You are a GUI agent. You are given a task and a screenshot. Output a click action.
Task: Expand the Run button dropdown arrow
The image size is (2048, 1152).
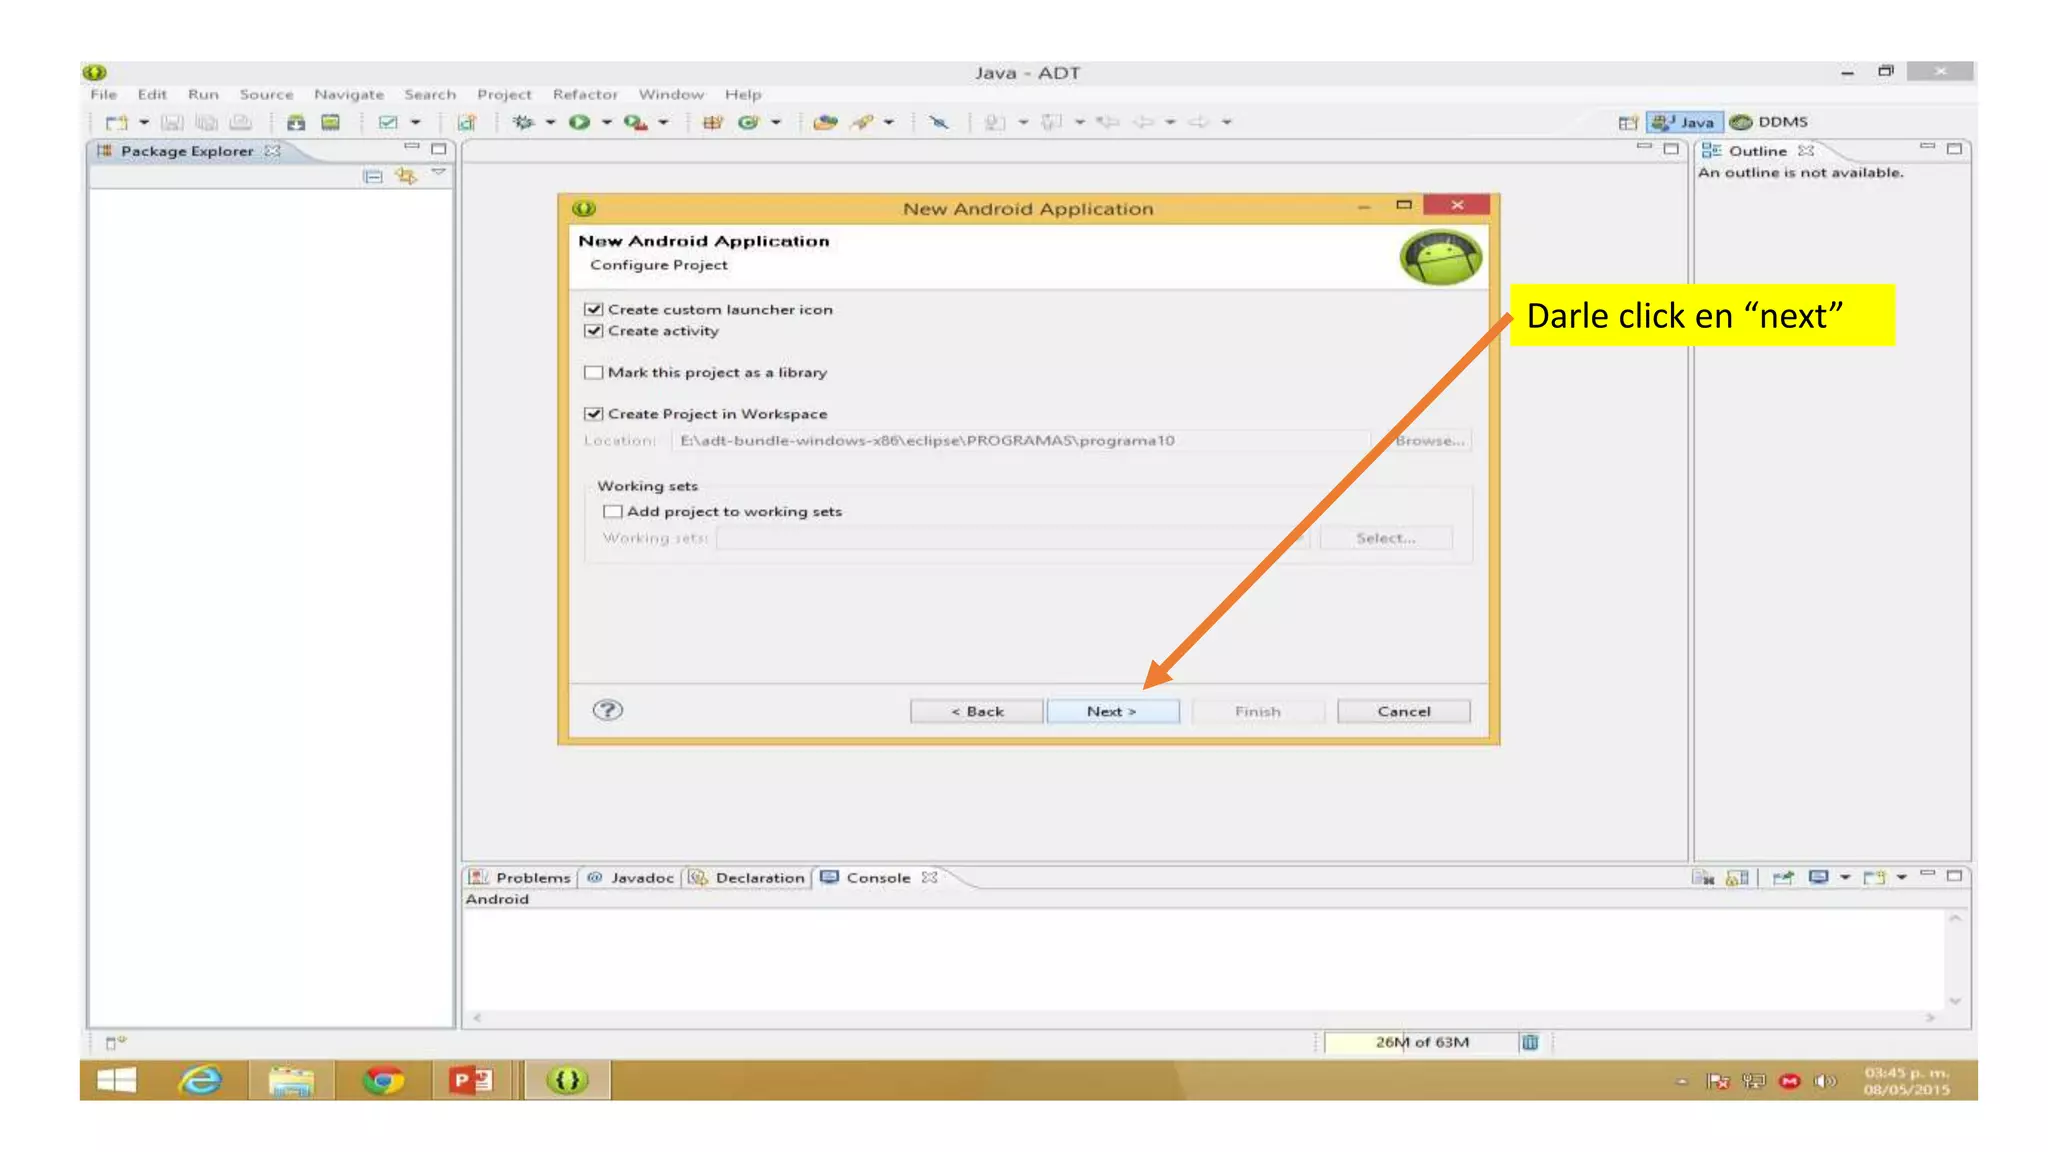click(606, 122)
